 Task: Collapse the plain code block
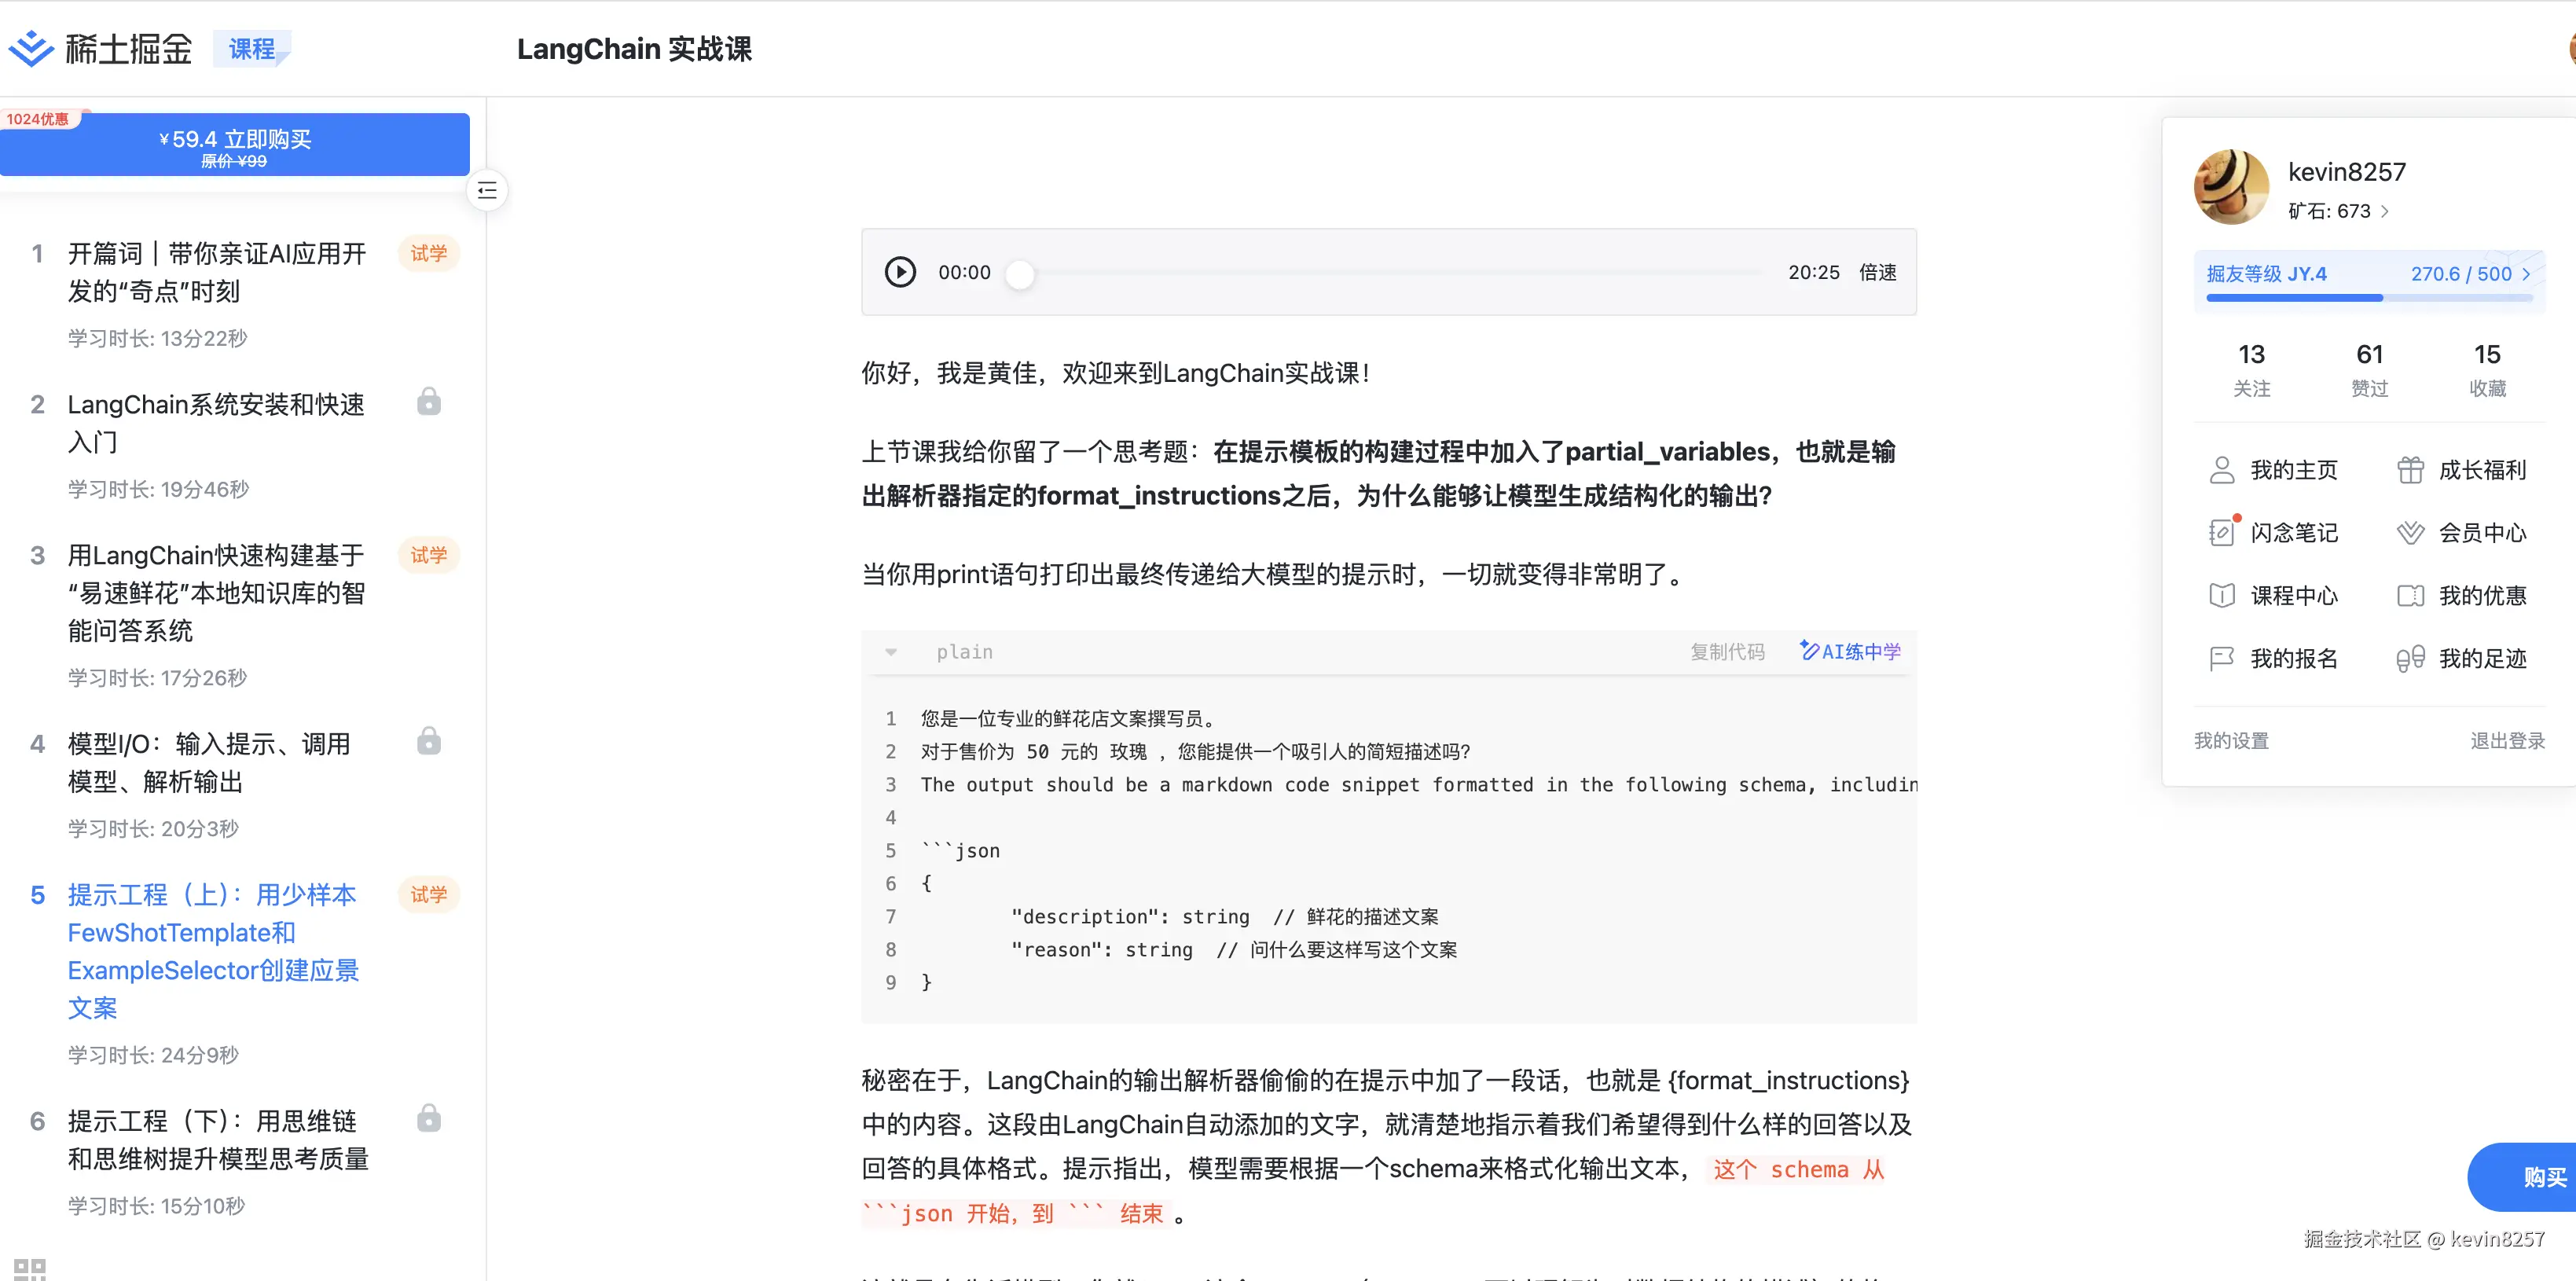point(890,651)
